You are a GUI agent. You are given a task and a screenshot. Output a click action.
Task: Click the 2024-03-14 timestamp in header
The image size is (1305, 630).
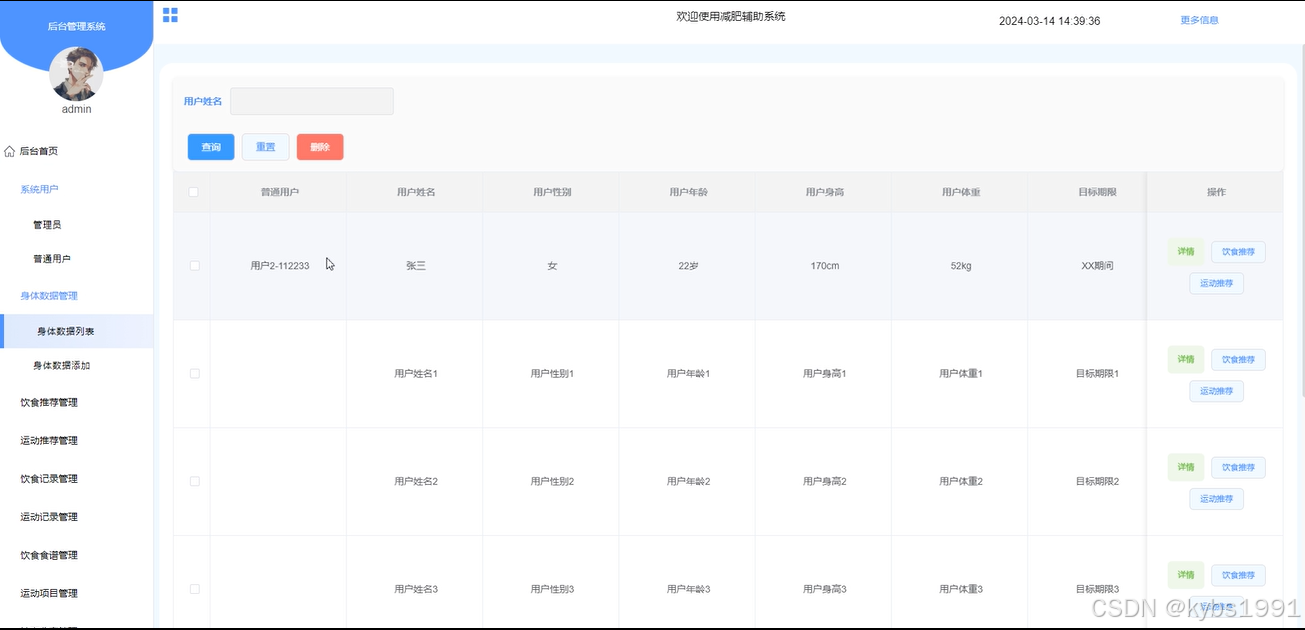[1049, 21]
